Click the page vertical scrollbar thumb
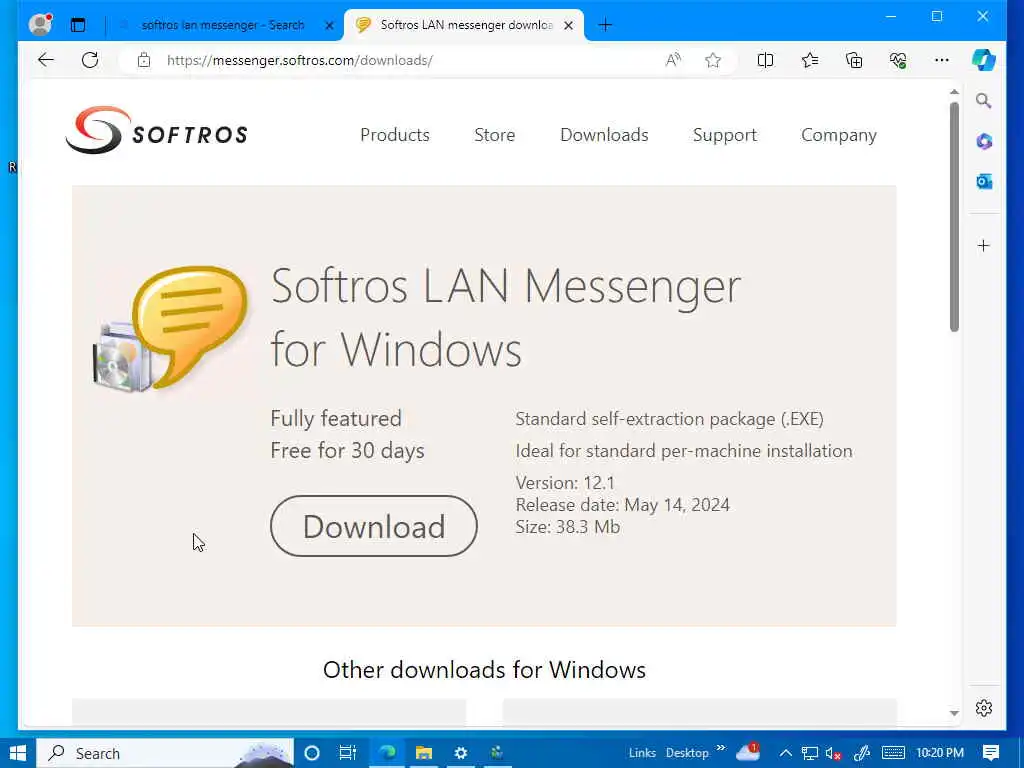 954,217
